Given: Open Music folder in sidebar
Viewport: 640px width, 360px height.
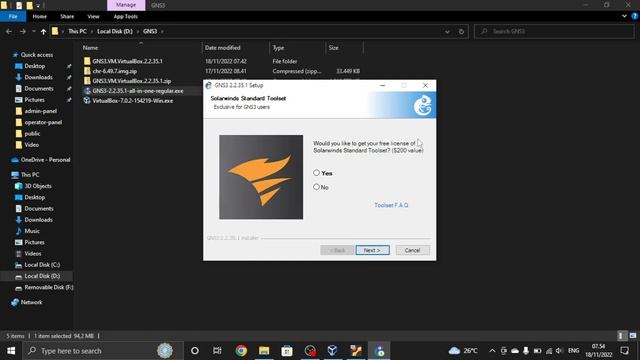Looking at the screenshot, I should (32, 231).
